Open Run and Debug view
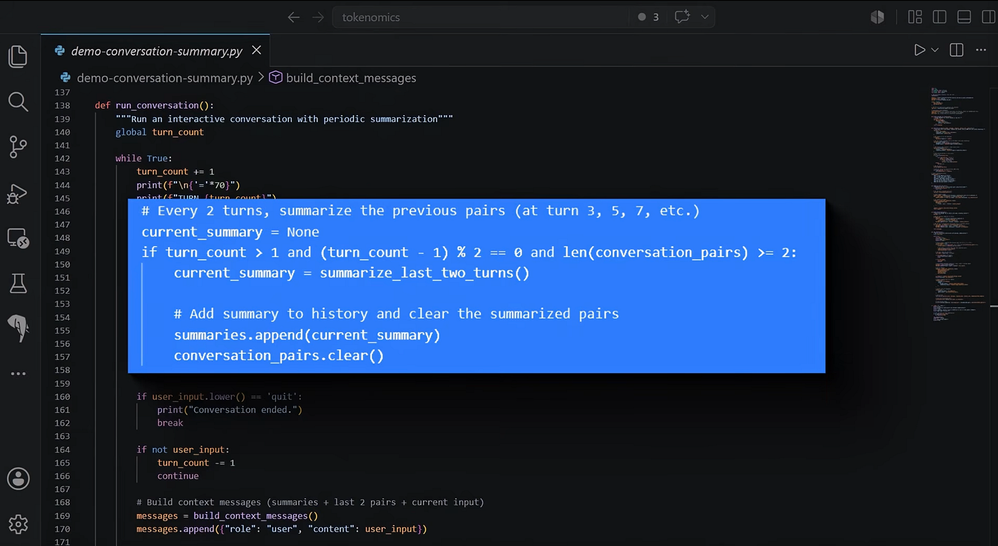Screen dimensions: 998x546 (18, 193)
